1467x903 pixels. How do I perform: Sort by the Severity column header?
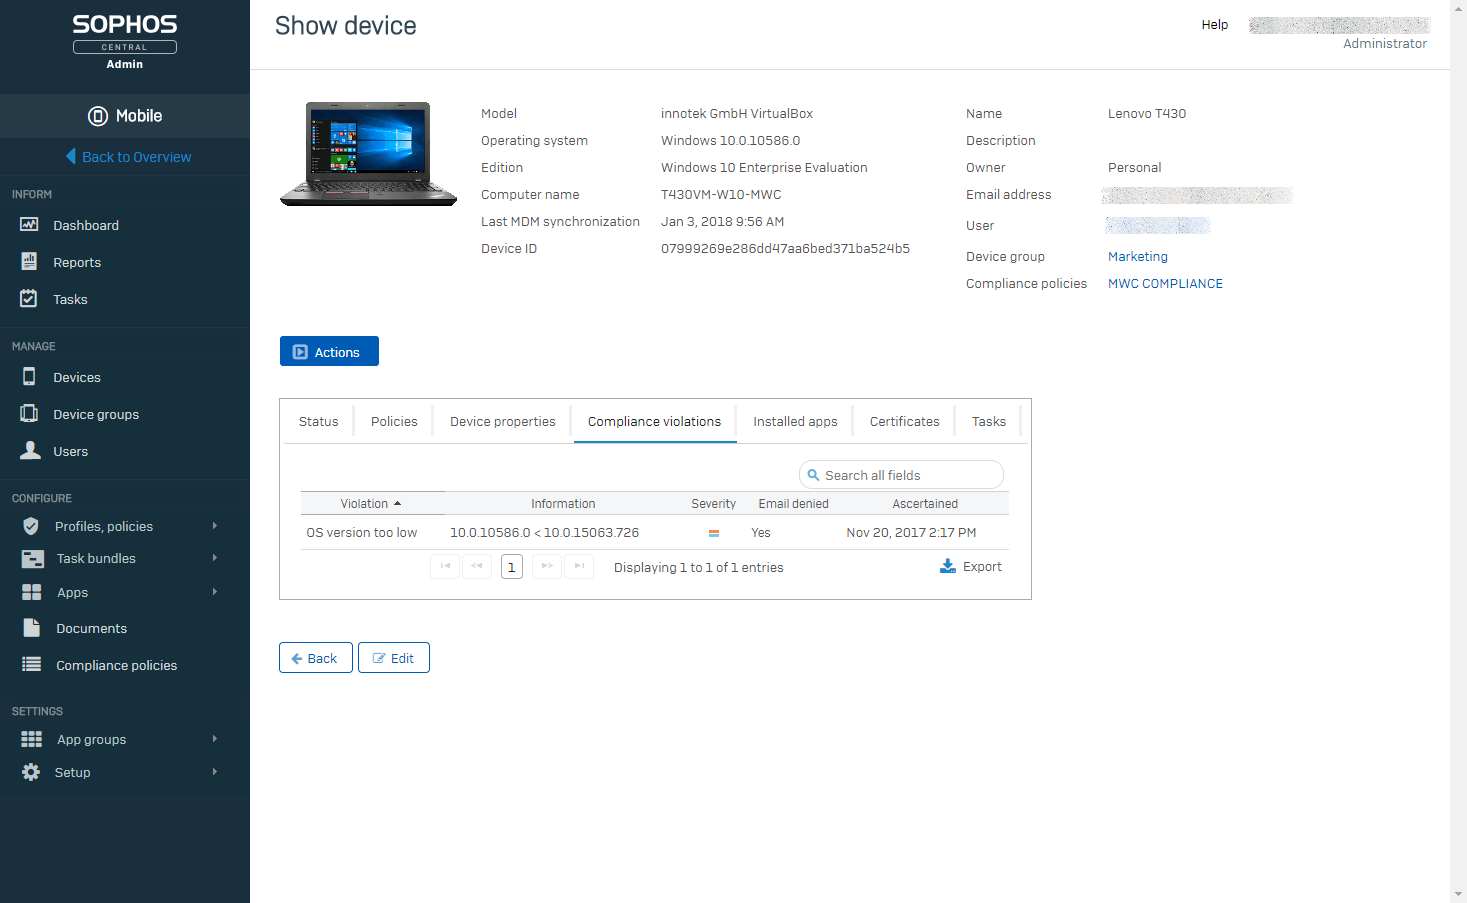[713, 503]
